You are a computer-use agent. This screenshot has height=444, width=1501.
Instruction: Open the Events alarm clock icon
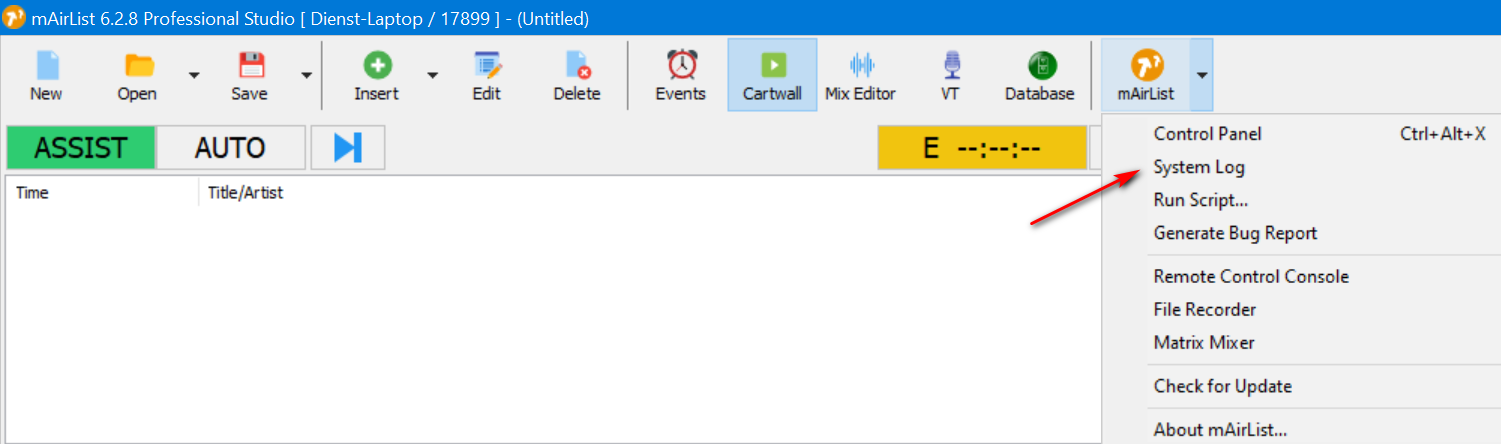point(681,66)
